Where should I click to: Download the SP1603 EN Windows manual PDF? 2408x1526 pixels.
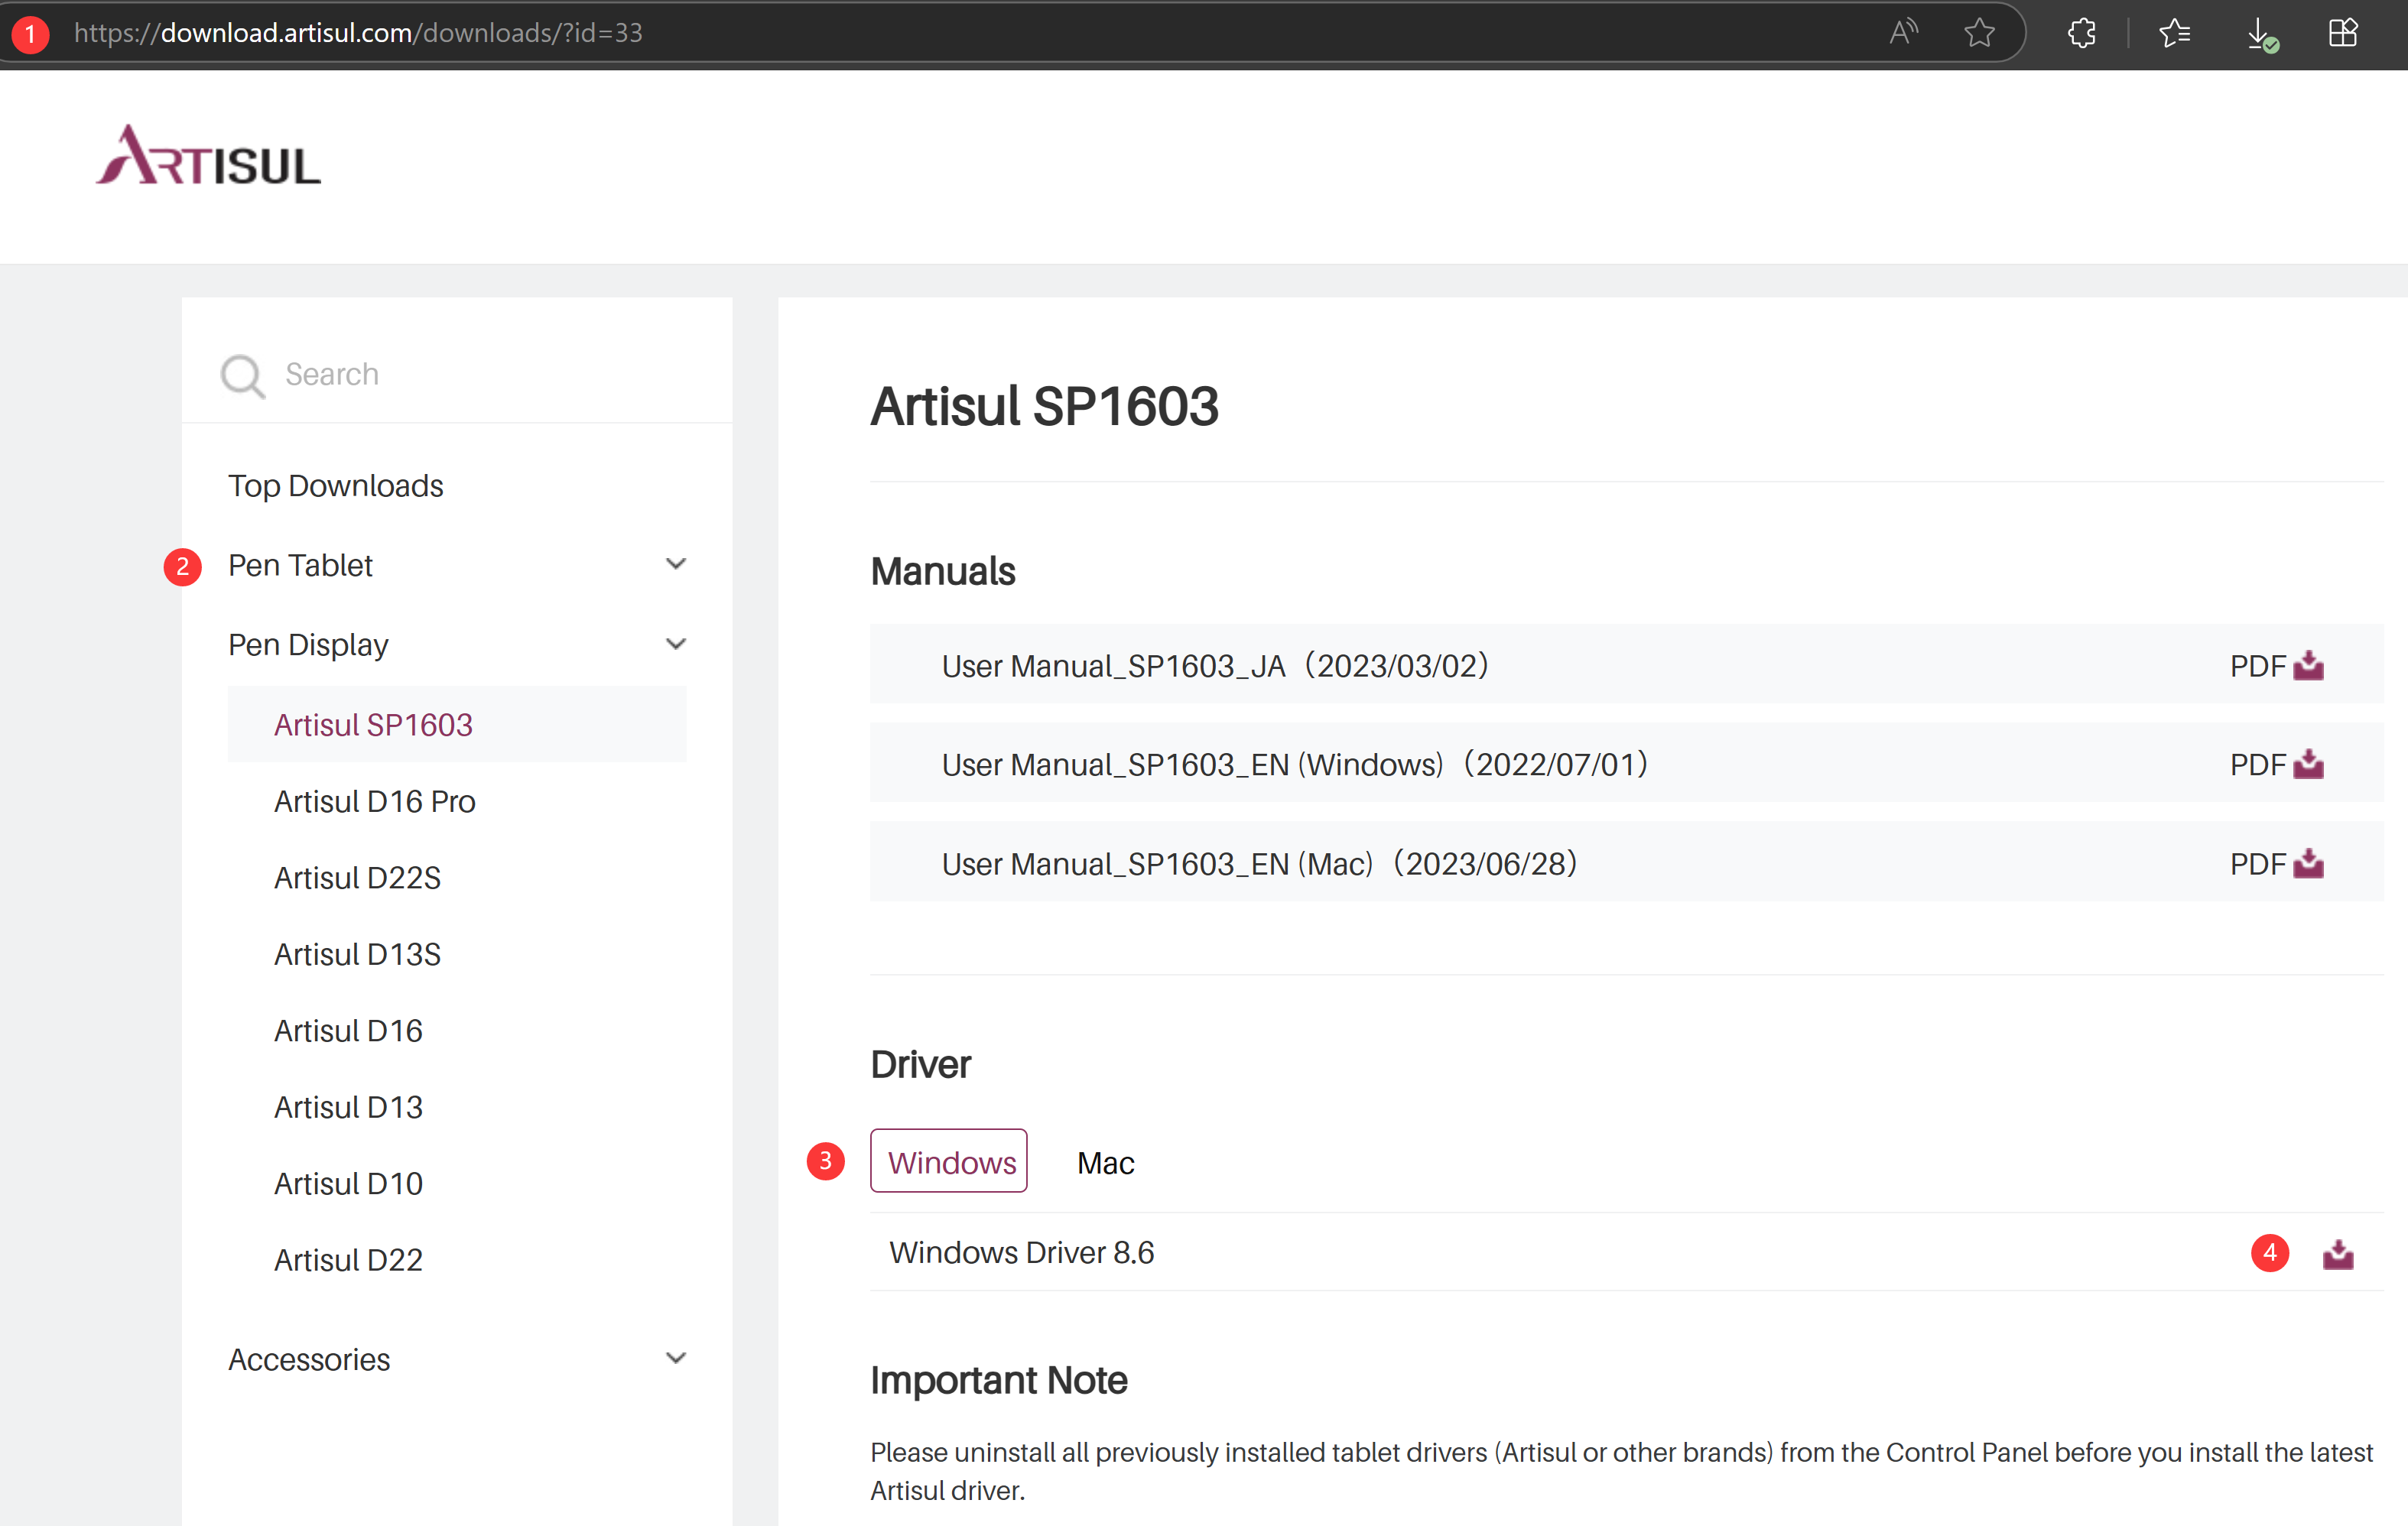2307,765
